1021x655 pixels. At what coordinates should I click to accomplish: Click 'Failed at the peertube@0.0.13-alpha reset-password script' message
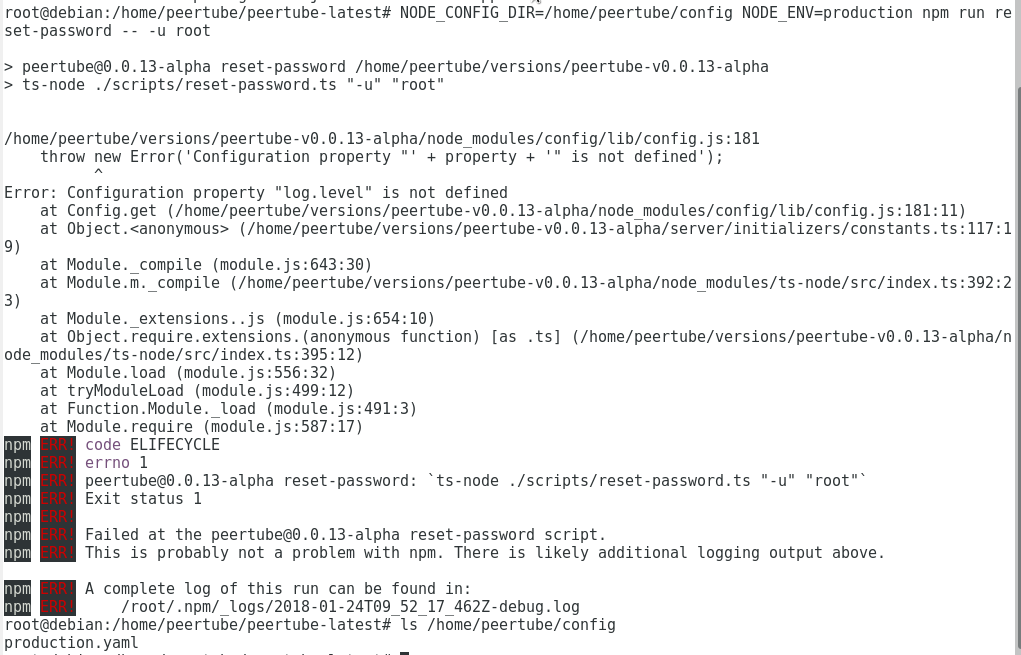[x=345, y=535]
